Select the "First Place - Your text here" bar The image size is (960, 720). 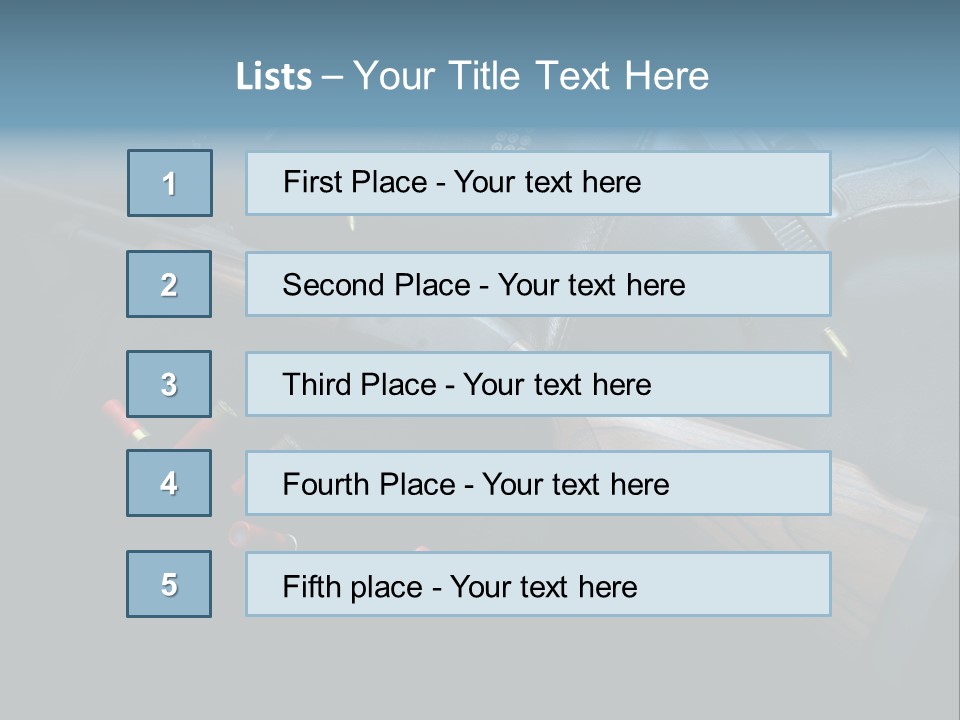click(x=538, y=184)
